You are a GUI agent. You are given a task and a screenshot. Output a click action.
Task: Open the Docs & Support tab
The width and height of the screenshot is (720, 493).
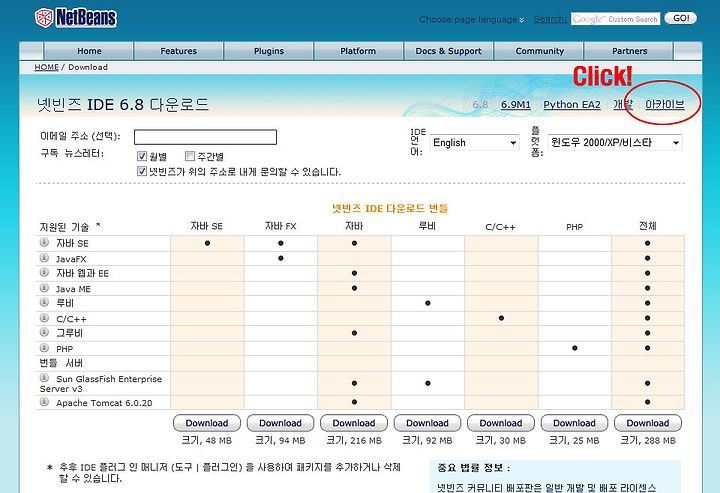(x=449, y=51)
